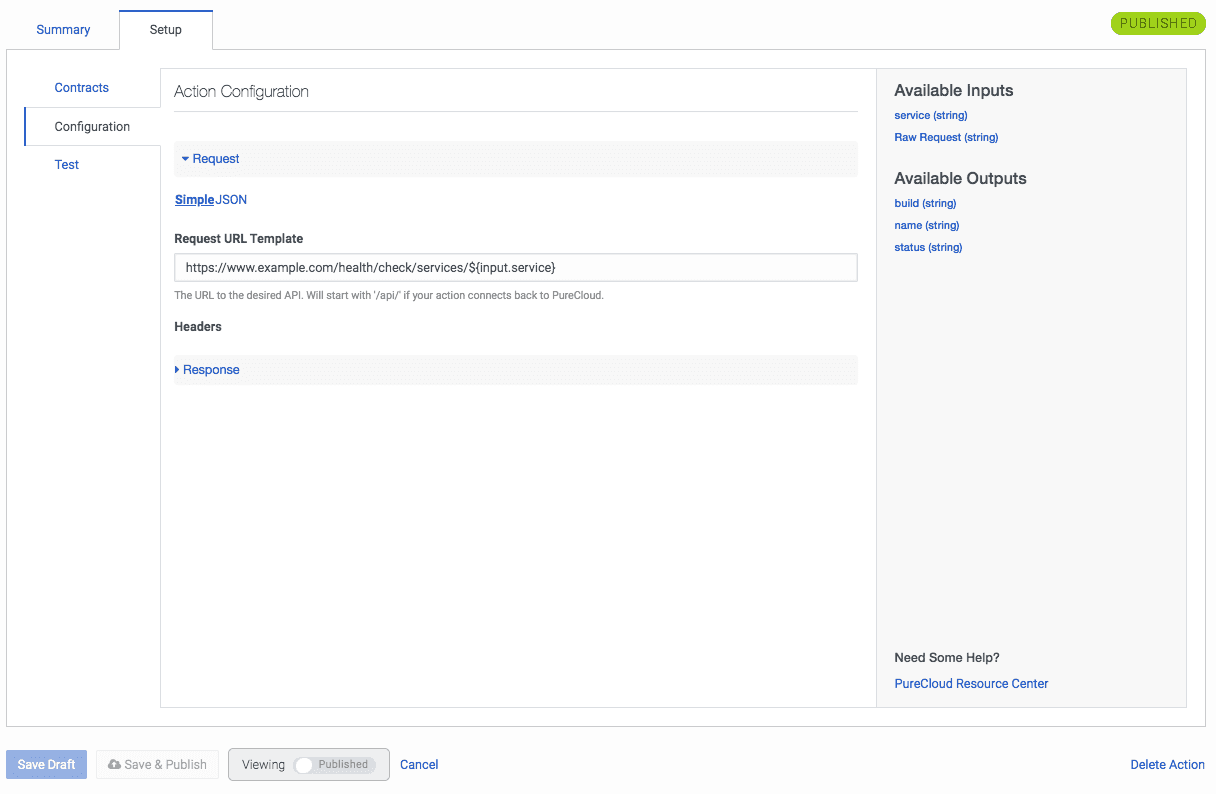Click the Delete Action link
The image size is (1216, 794).
1167,764
